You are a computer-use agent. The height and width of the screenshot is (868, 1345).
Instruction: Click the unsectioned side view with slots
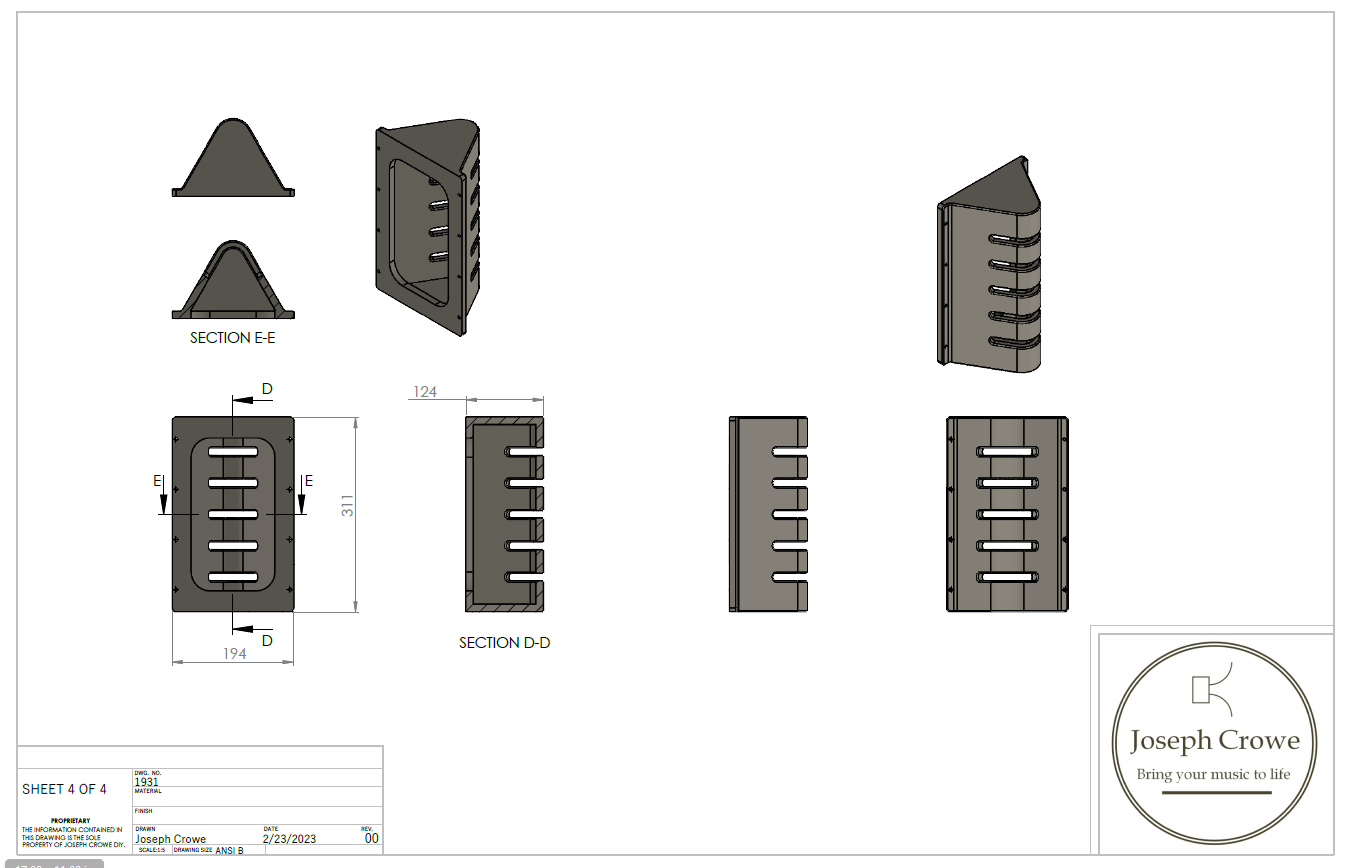click(768, 514)
